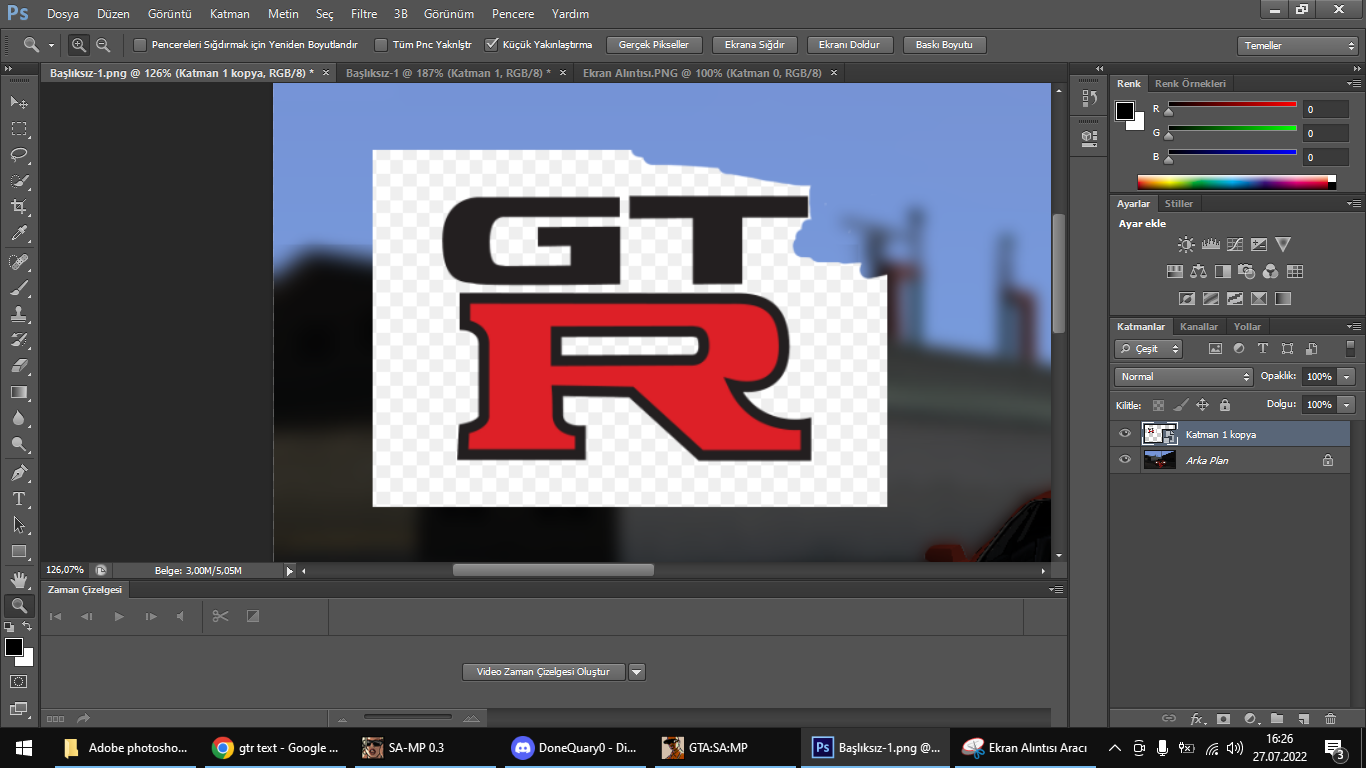The height and width of the screenshot is (768, 1366).
Task: Select the Quick Selection tool
Action: tap(19, 181)
